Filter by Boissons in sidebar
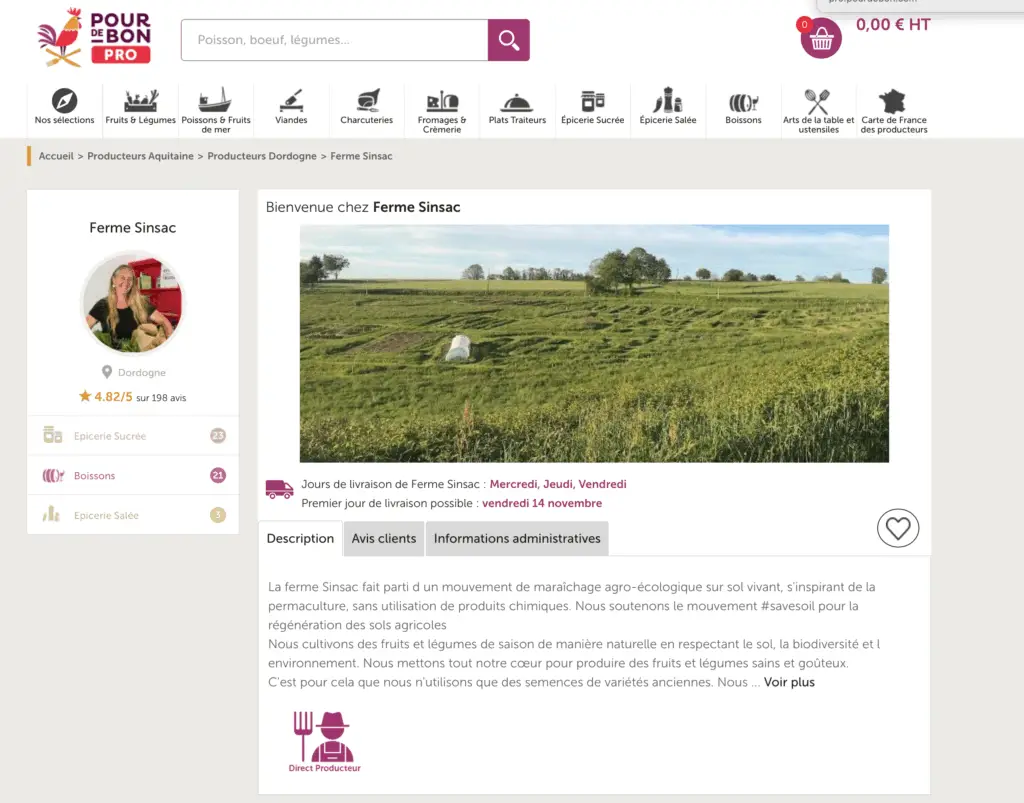The image size is (1024, 803). pos(95,476)
